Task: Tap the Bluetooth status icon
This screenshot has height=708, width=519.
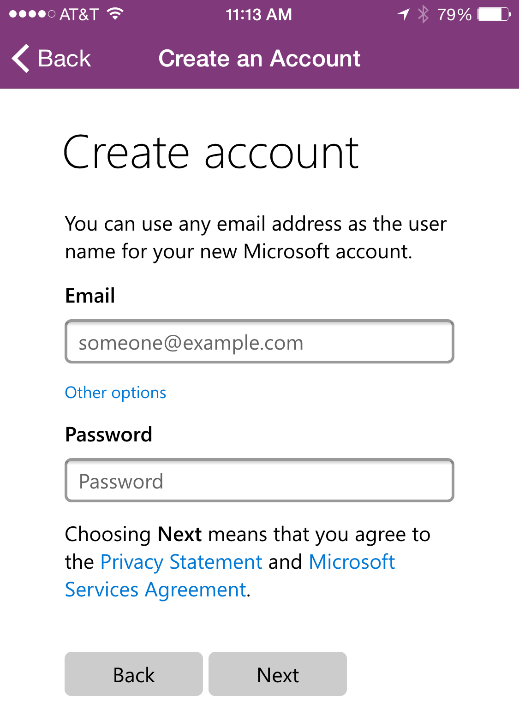Action: pyautogui.click(x=423, y=14)
